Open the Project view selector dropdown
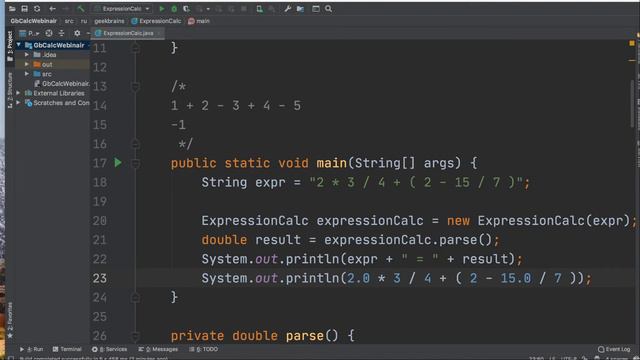The height and width of the screenshot is (360, 640). (29, 33)
